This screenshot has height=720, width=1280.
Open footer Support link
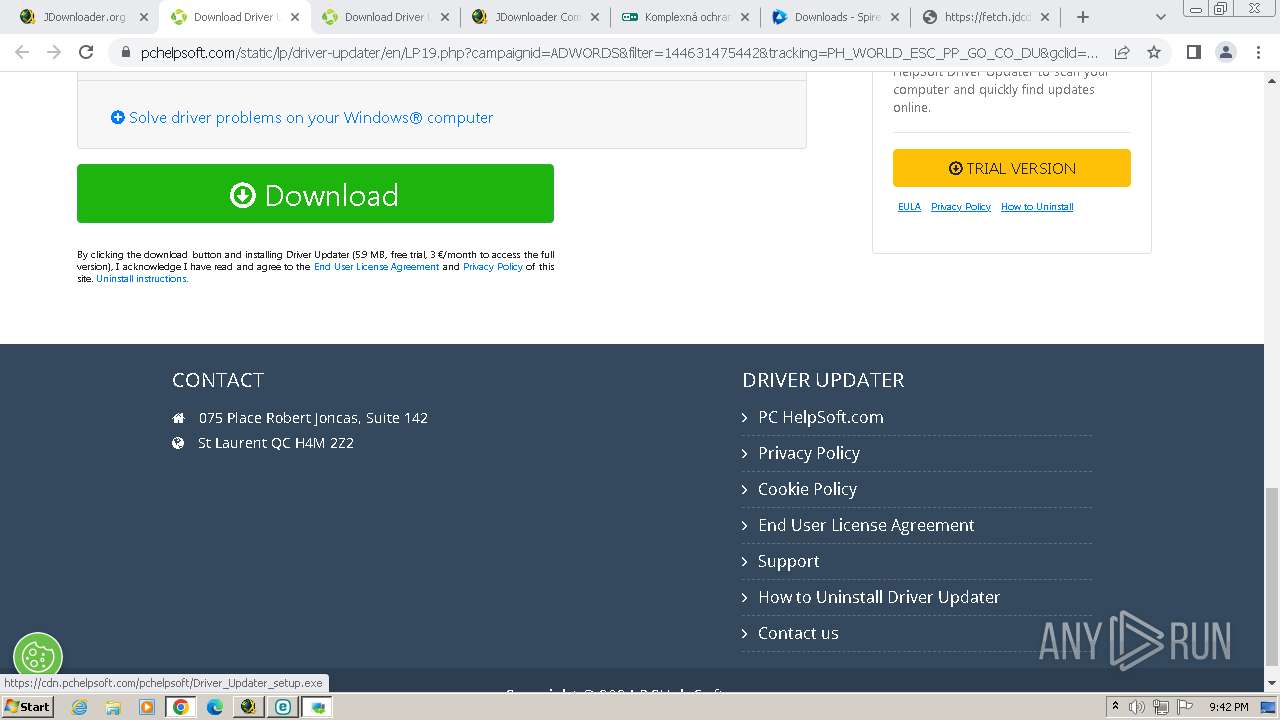pyautogui.click(x=788, y=561)
